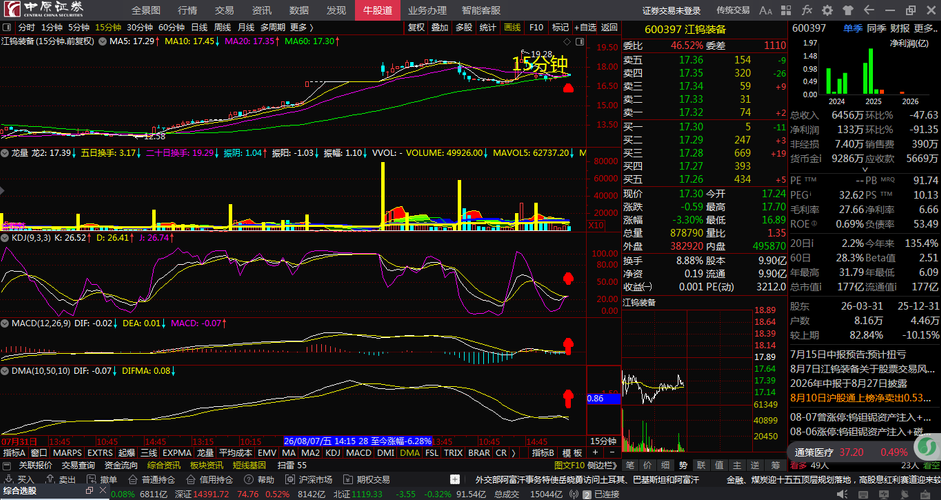941x500 pixels.
Task: Expand more indicator tabs arrow after CR
Action: pyautogui.click(x=514, y=453)
